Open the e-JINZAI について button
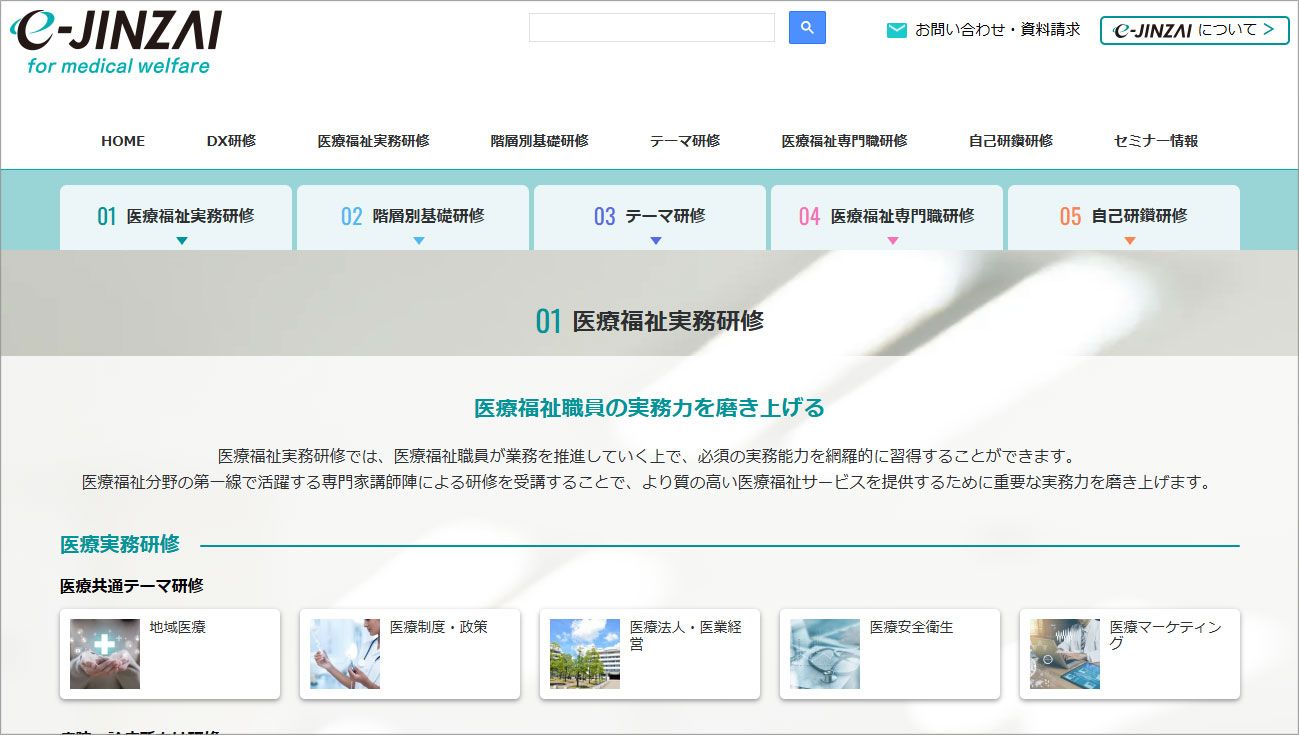This screenshot has height=735, width=1299. [x=1194, y=30]
